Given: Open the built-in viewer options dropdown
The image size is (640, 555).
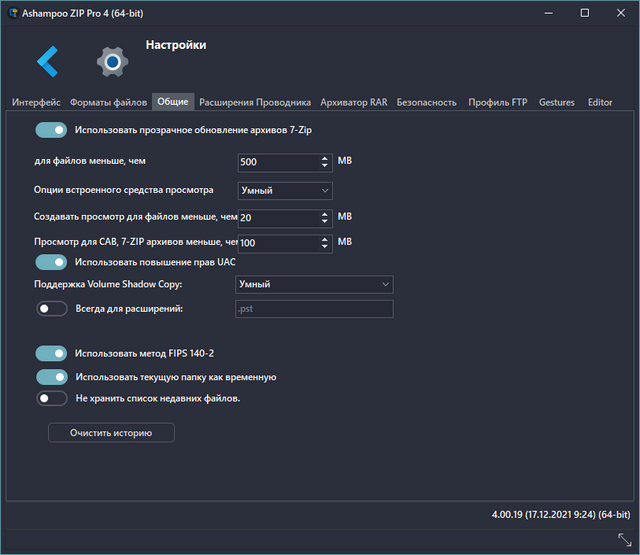Looking at the screenshot, I should 285,190.
